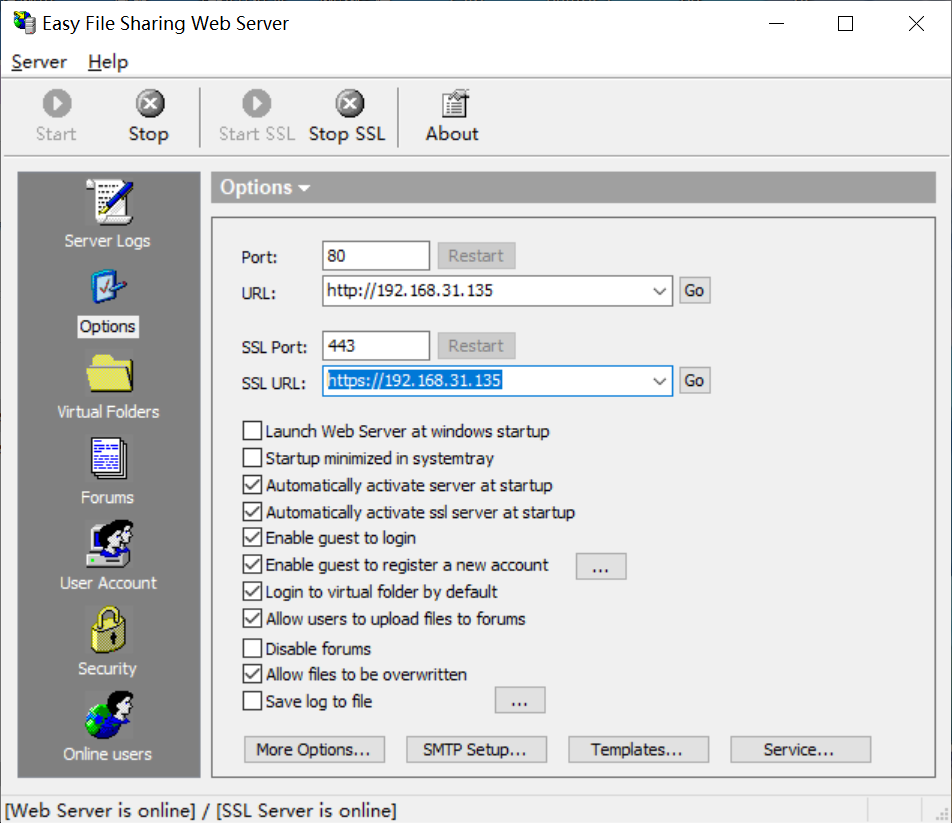Click Restart next to Port field
This screenshot has width=952, height=823.
point(477,256)
